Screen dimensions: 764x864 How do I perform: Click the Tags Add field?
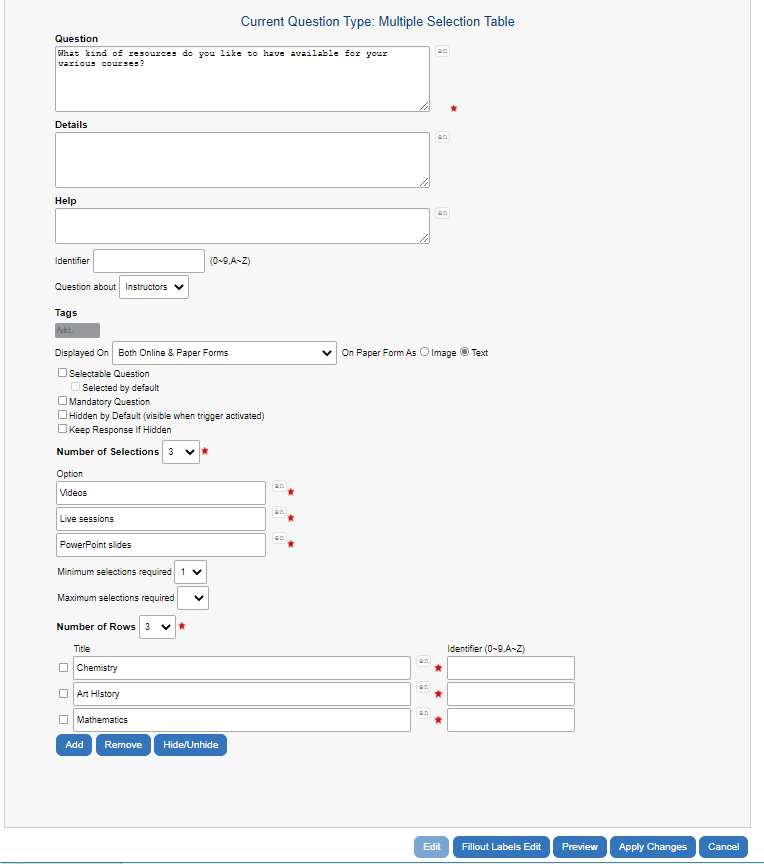pyautogui.click(x=78, y=331)
